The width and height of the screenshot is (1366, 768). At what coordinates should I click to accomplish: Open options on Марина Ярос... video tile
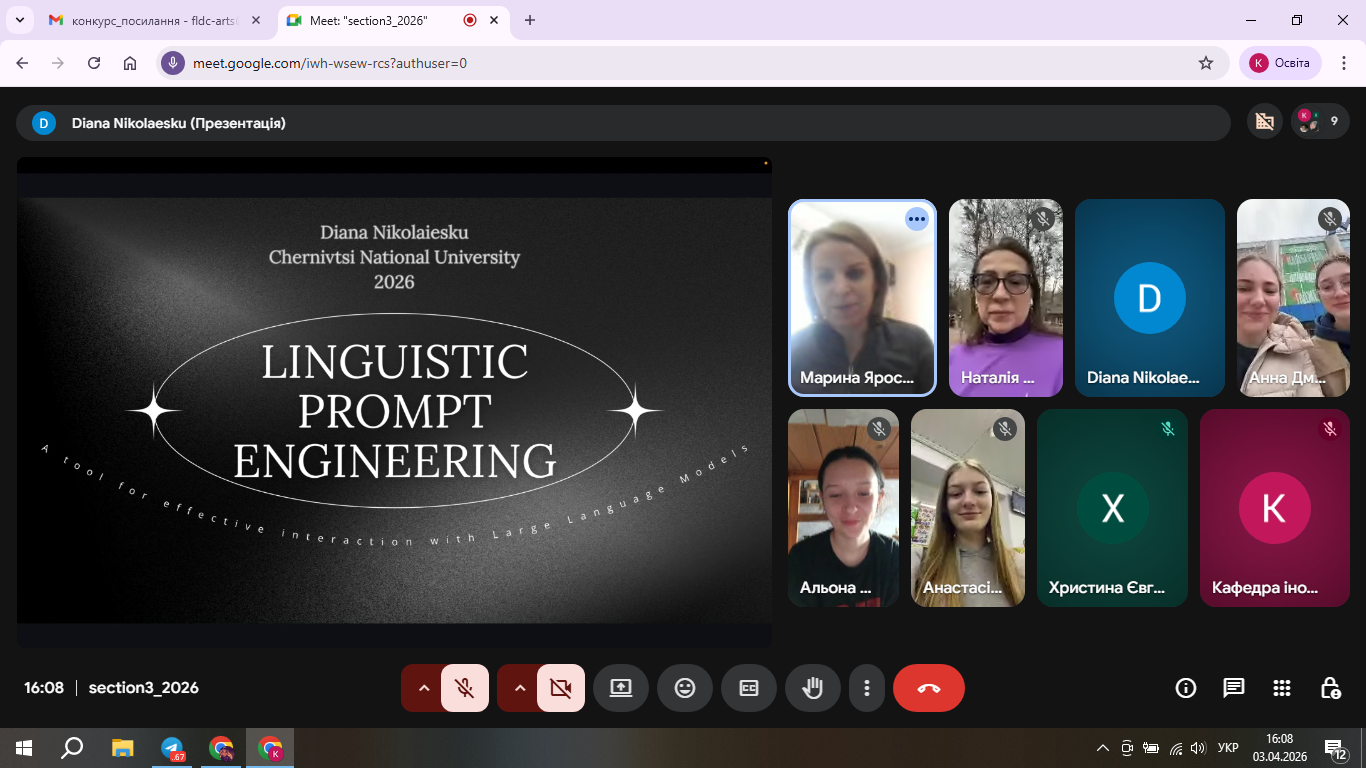917,219
